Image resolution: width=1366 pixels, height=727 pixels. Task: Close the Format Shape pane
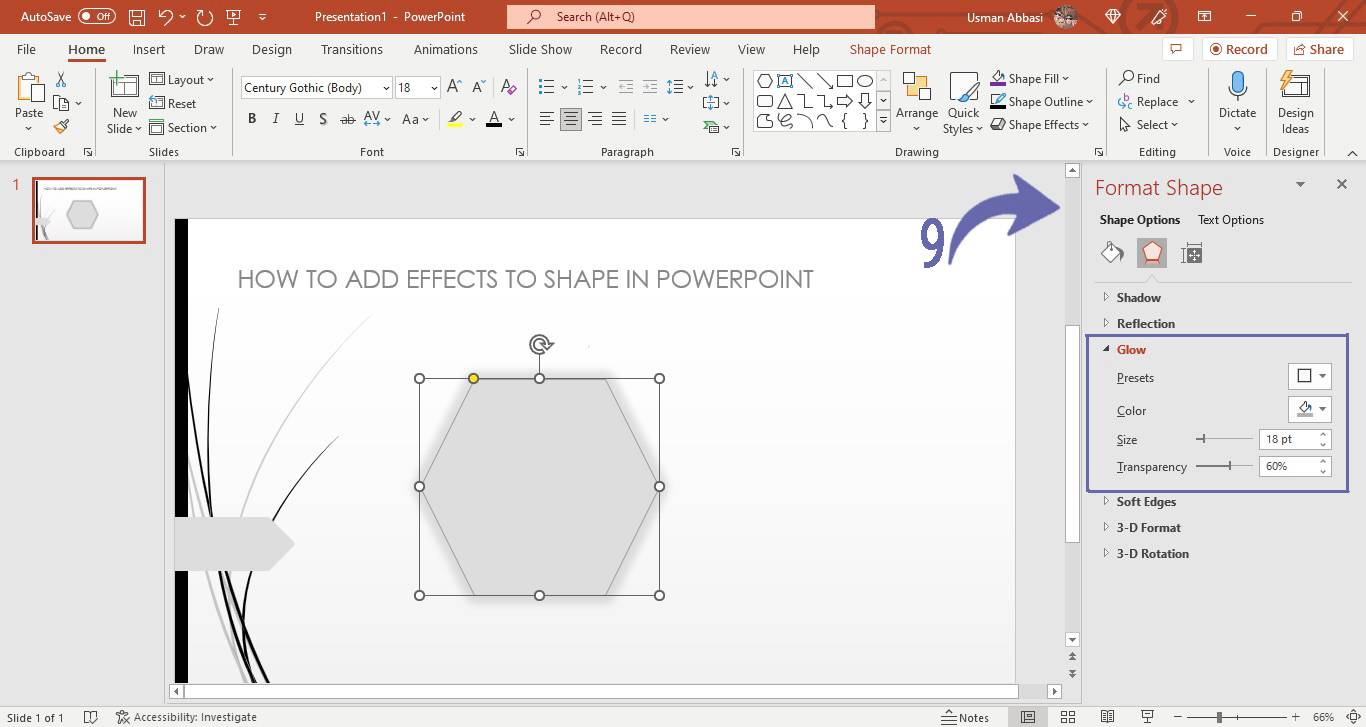[1341, 184]
